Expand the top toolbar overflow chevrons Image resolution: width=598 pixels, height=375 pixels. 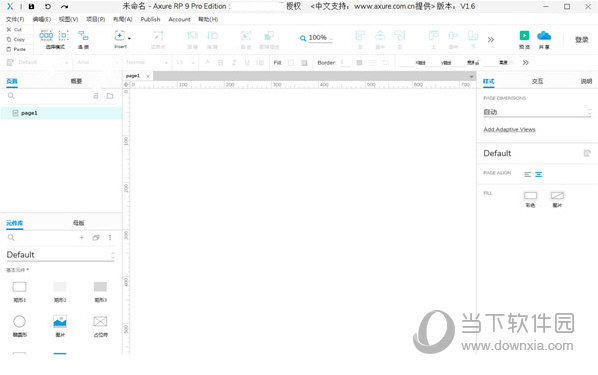click(491, 39)
